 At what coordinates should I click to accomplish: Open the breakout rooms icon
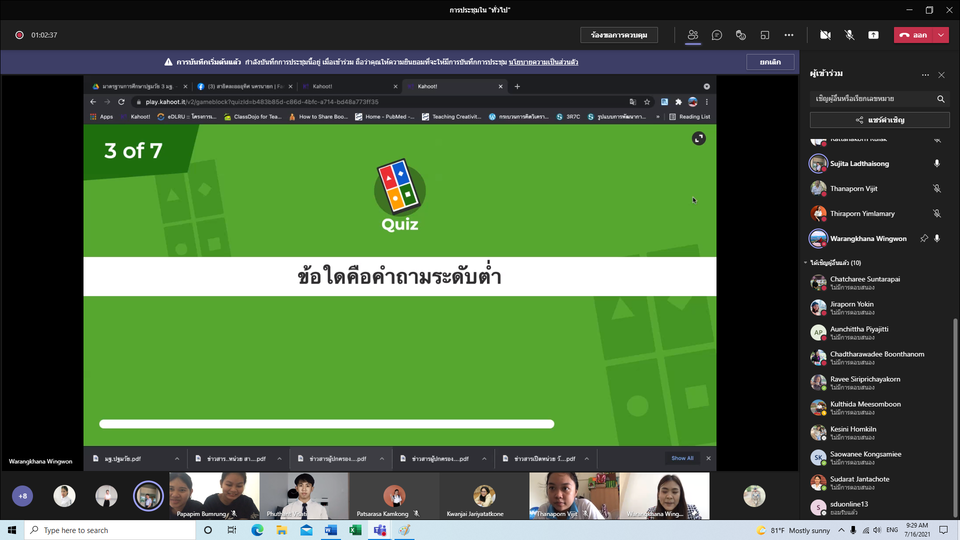(x=765, y=35)
